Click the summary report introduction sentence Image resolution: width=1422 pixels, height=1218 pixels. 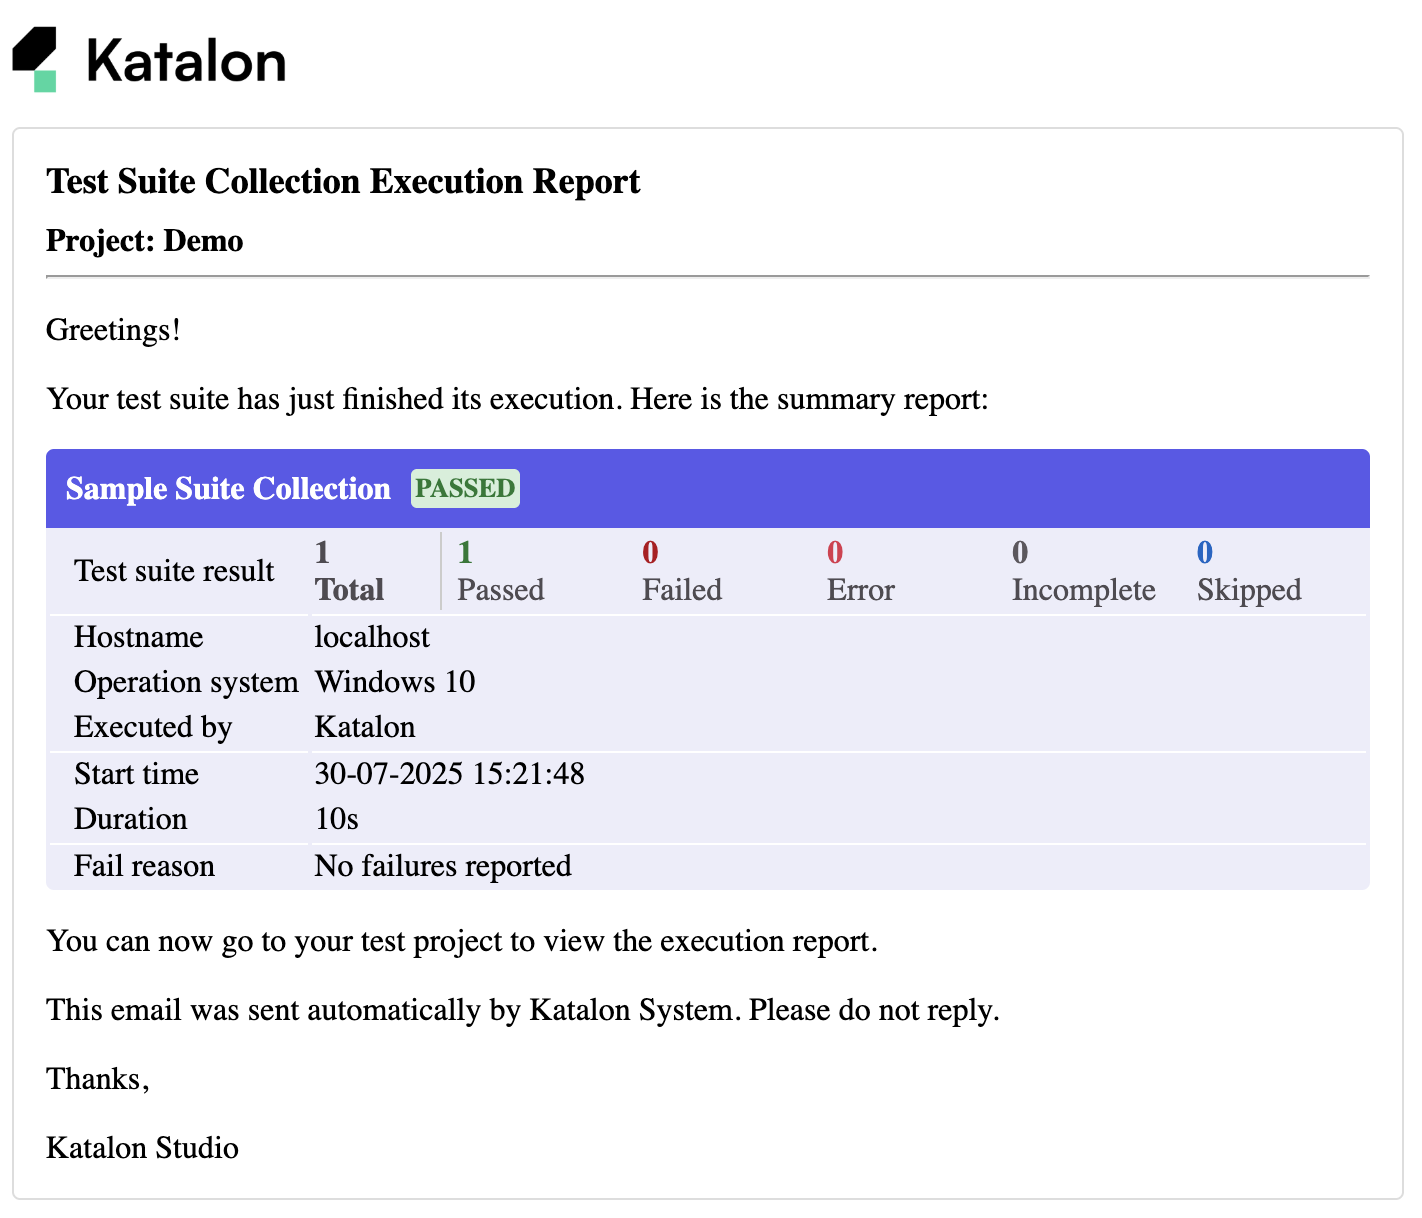pos(517,399)
